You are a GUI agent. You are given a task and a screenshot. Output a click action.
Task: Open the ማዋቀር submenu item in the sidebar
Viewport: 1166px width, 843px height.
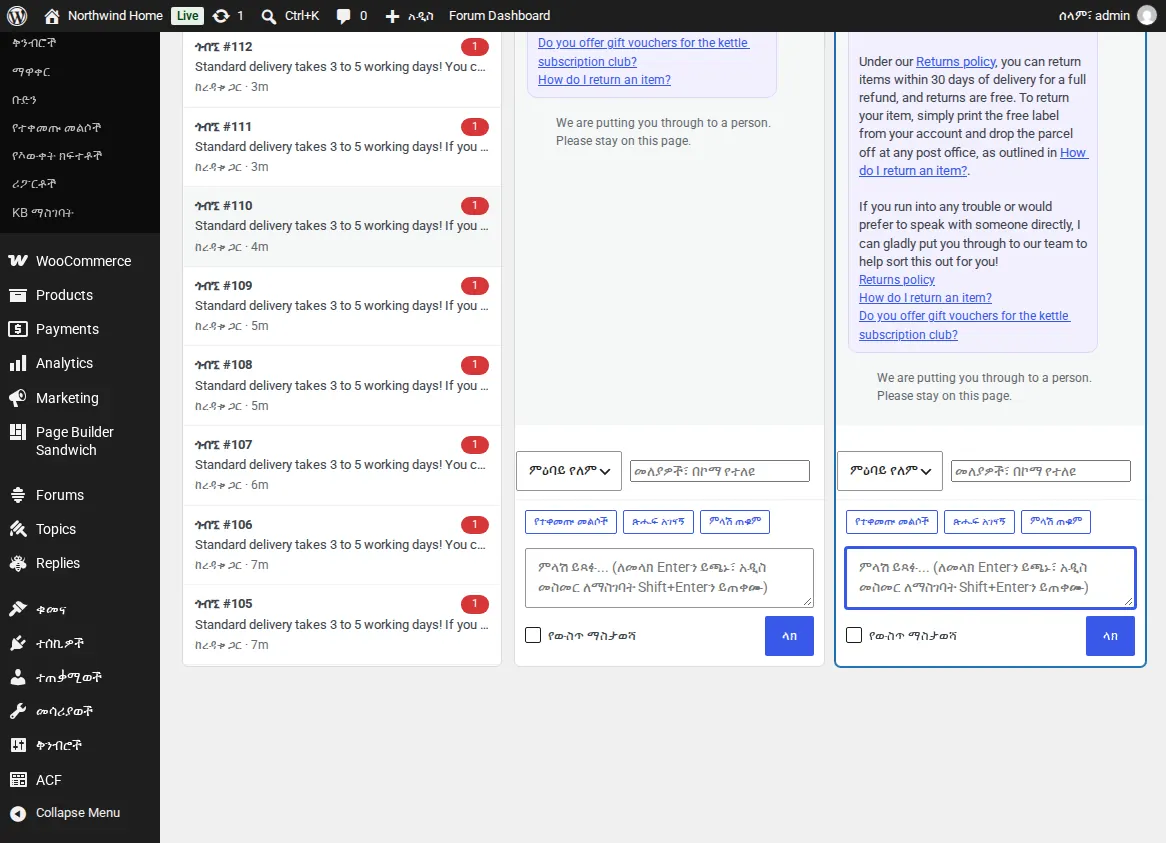click(31, 72)
